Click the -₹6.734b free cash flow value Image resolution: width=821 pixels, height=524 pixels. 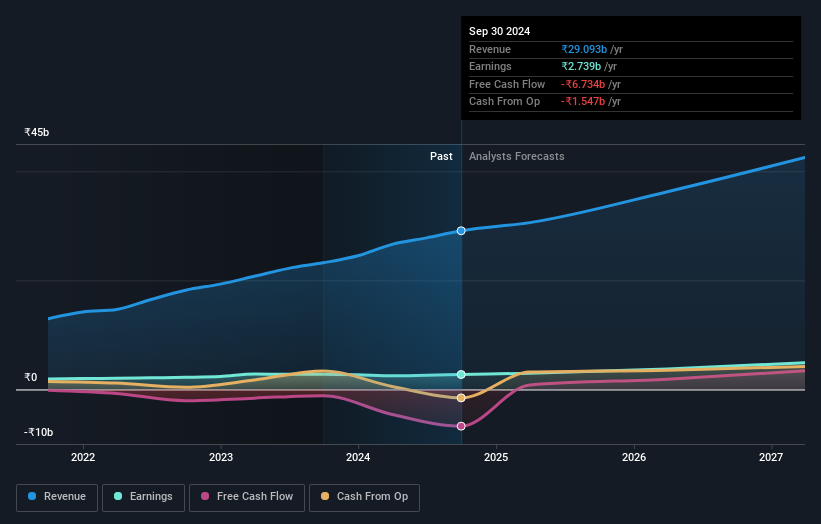(x=583, y=84)
